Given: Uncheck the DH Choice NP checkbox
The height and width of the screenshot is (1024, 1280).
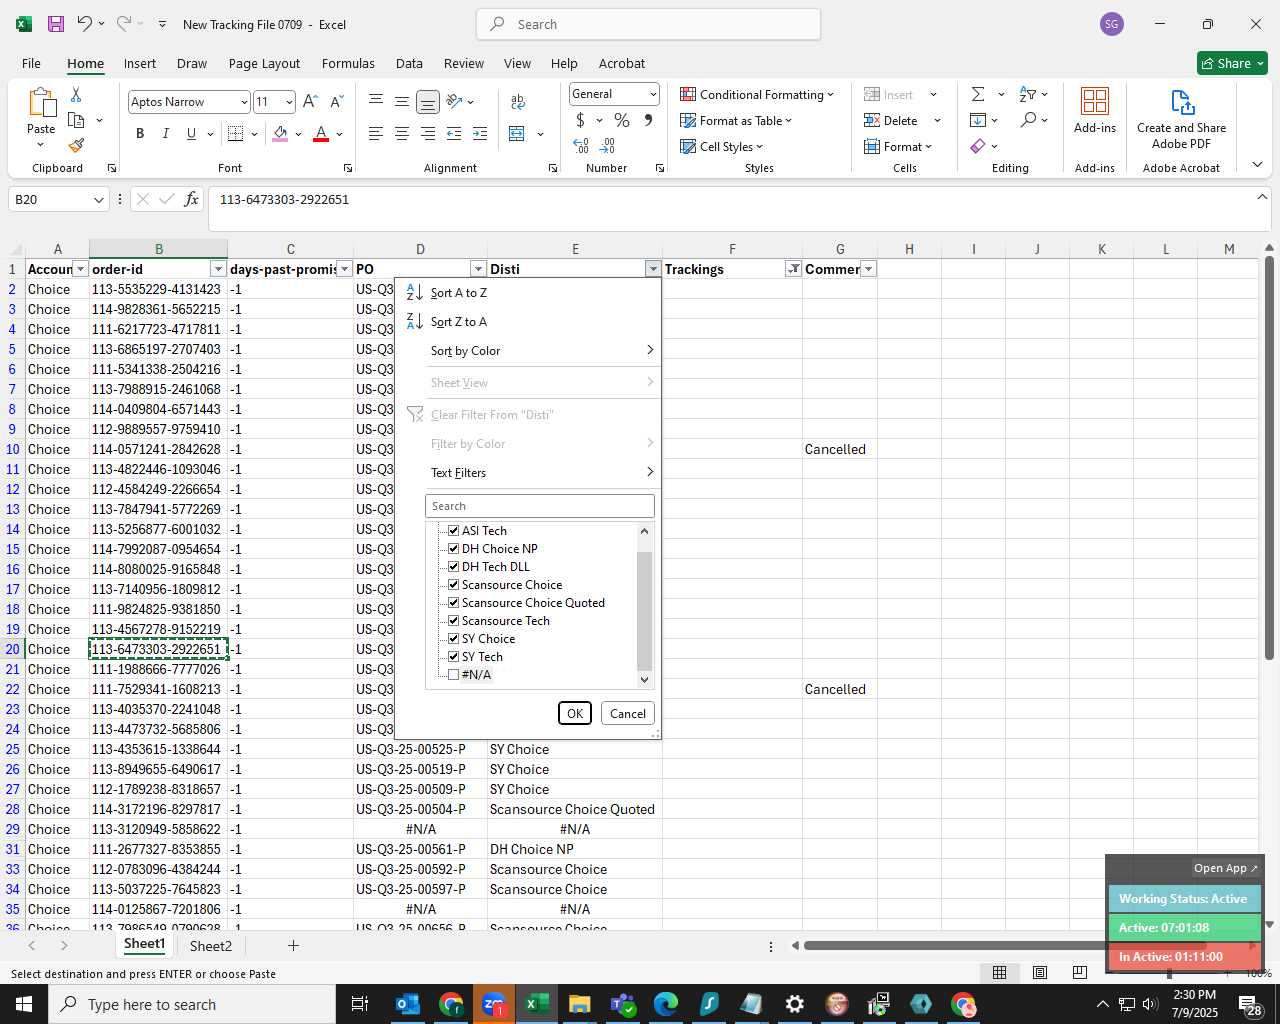Looking at the screenshot, I should [453, 548].
